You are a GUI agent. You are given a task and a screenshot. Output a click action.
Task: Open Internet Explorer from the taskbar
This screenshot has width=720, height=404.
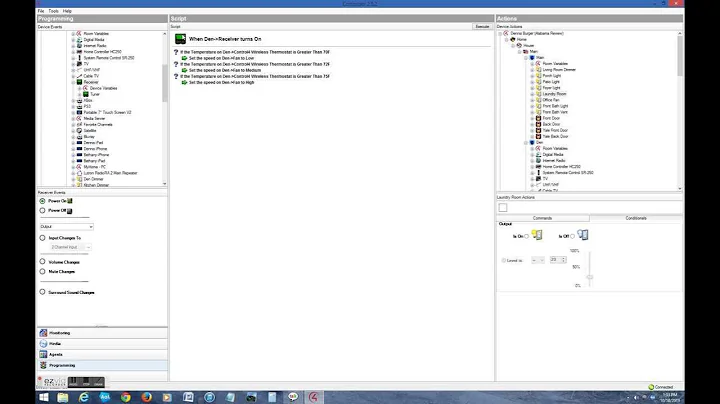coord(84,397)
